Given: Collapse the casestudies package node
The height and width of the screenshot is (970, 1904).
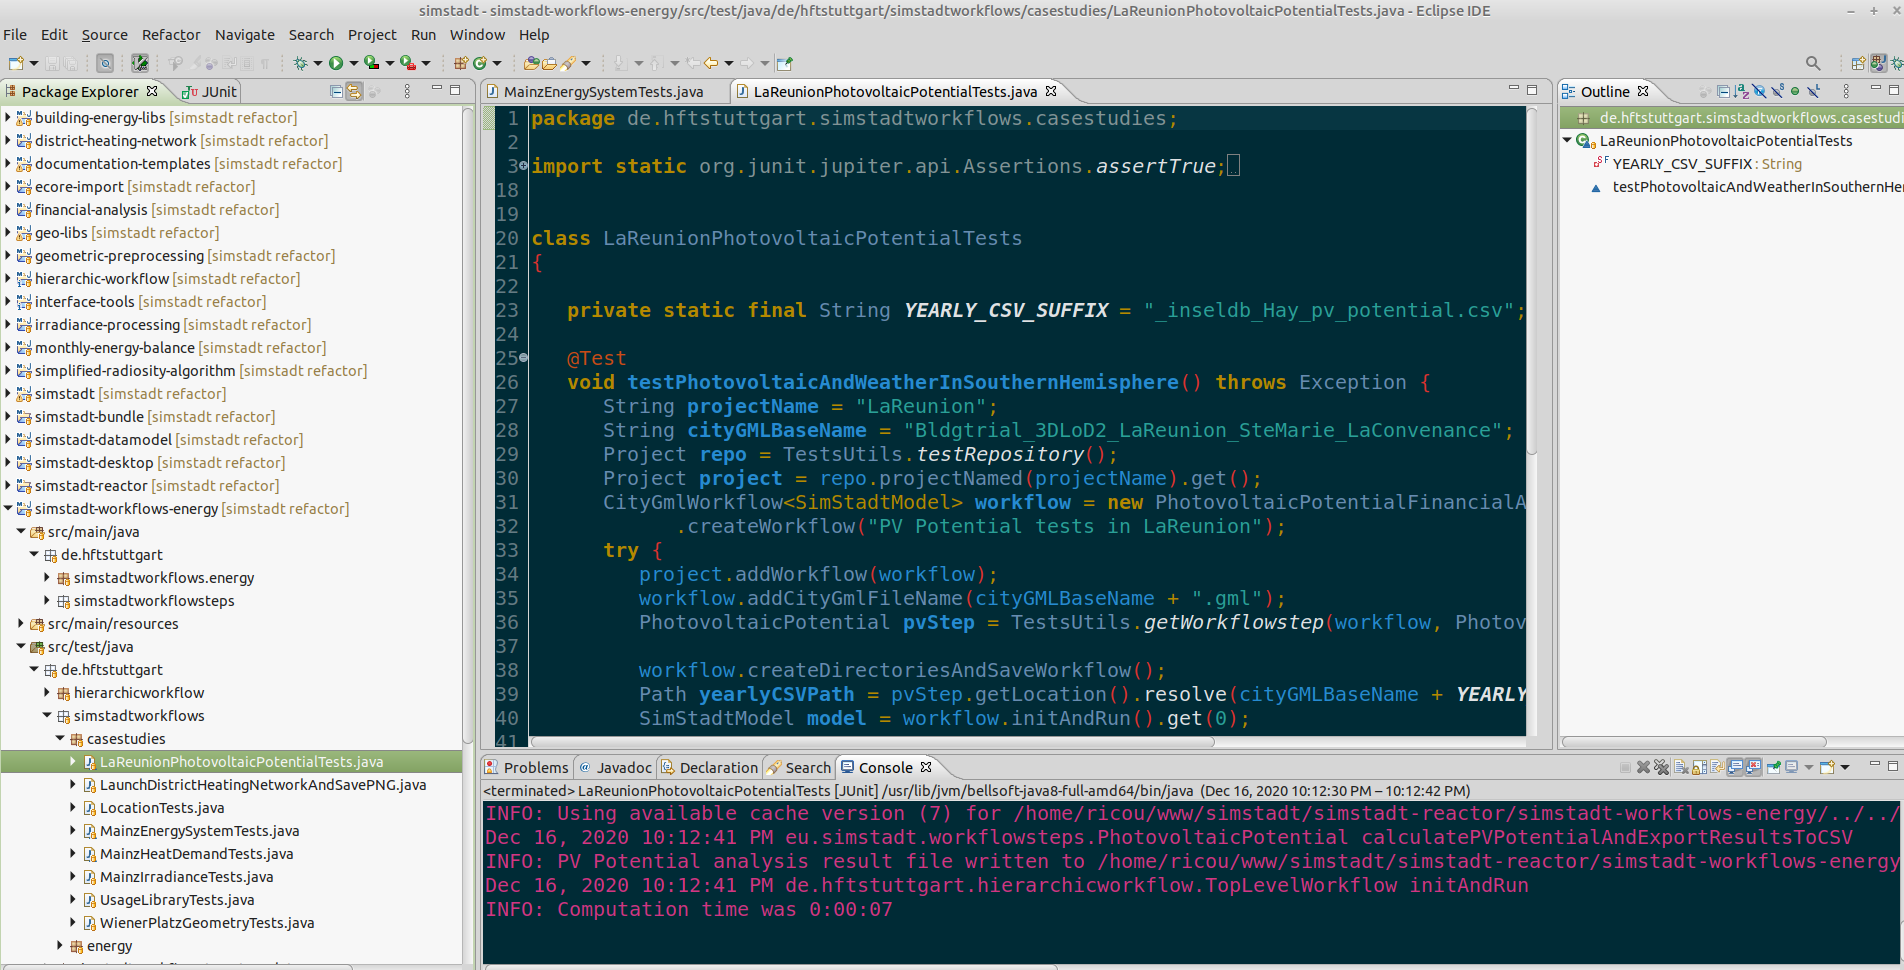Looking at the screenshot, I should coord(59,739).
